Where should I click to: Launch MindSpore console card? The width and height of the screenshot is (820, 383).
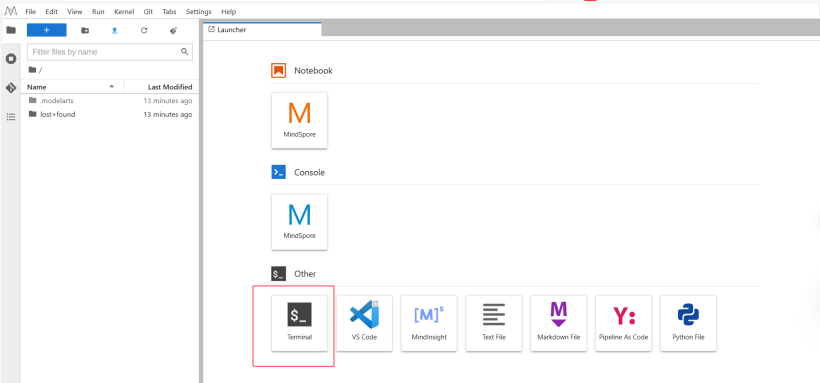(x=300, y=222)
